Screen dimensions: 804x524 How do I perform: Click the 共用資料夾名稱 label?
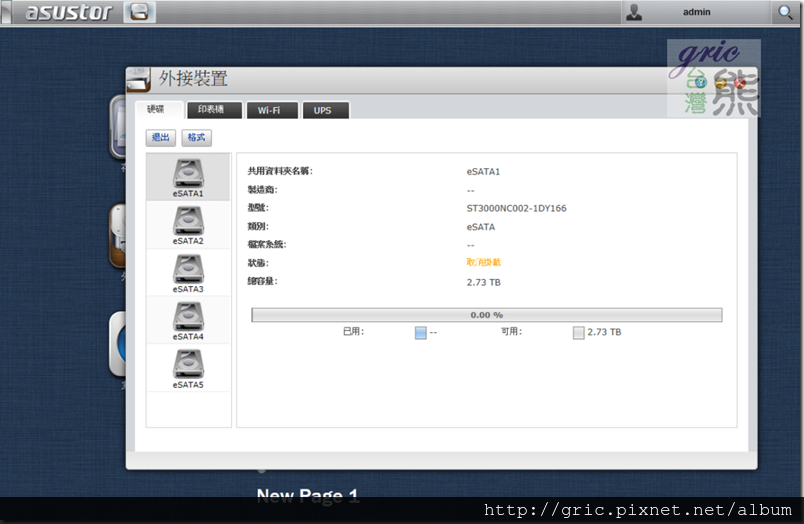point(280,171)
